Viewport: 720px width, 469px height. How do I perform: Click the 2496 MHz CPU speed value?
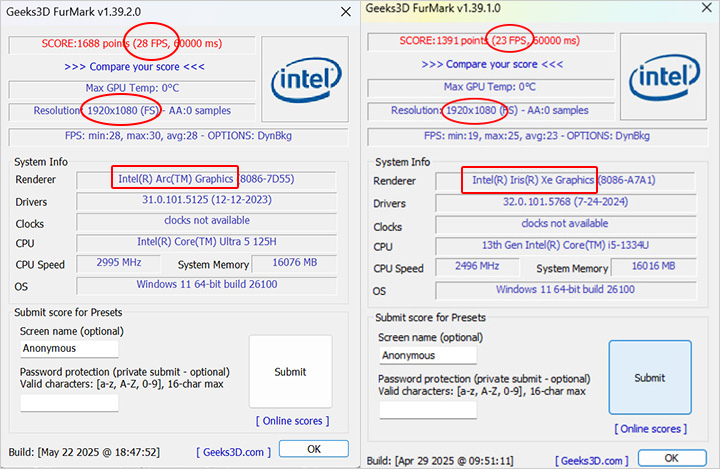[x=477, y=266]
